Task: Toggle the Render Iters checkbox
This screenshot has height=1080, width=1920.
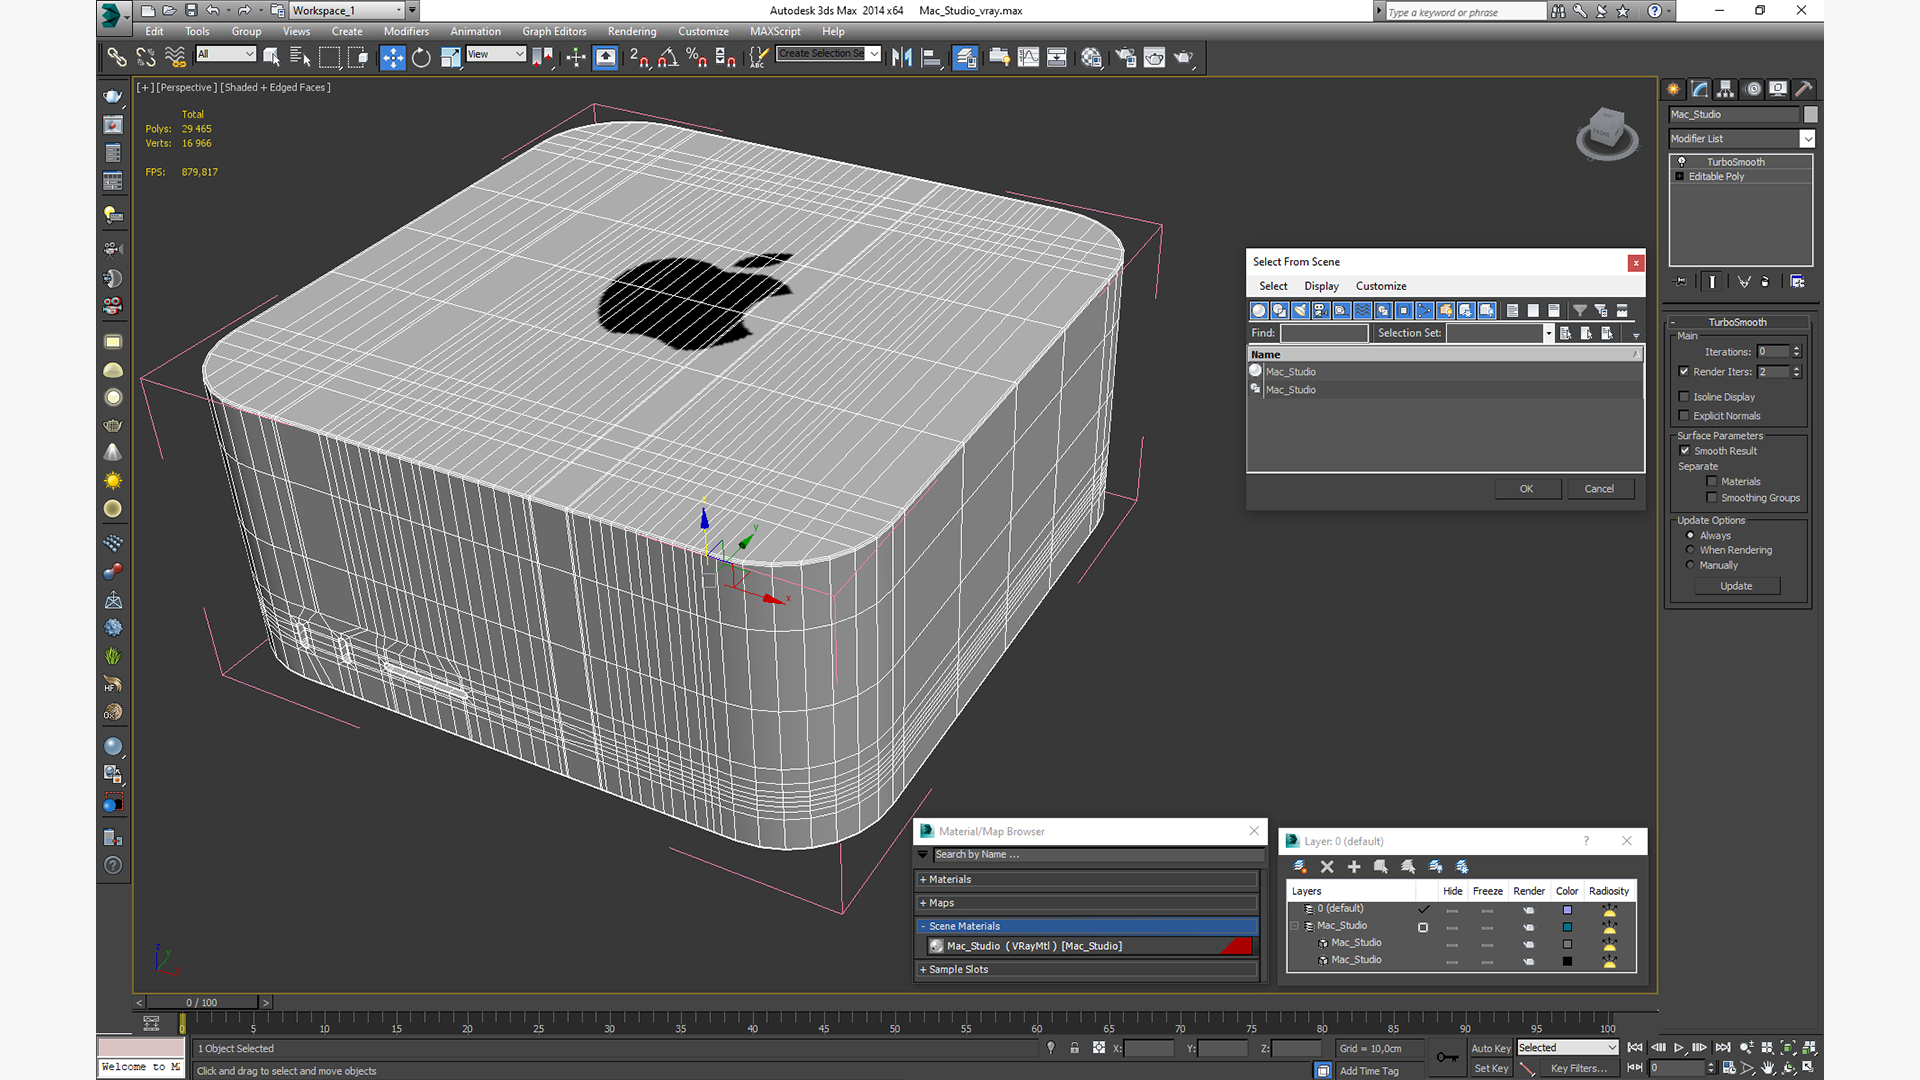Action: pyautogui.click(x=1684, y=372)
